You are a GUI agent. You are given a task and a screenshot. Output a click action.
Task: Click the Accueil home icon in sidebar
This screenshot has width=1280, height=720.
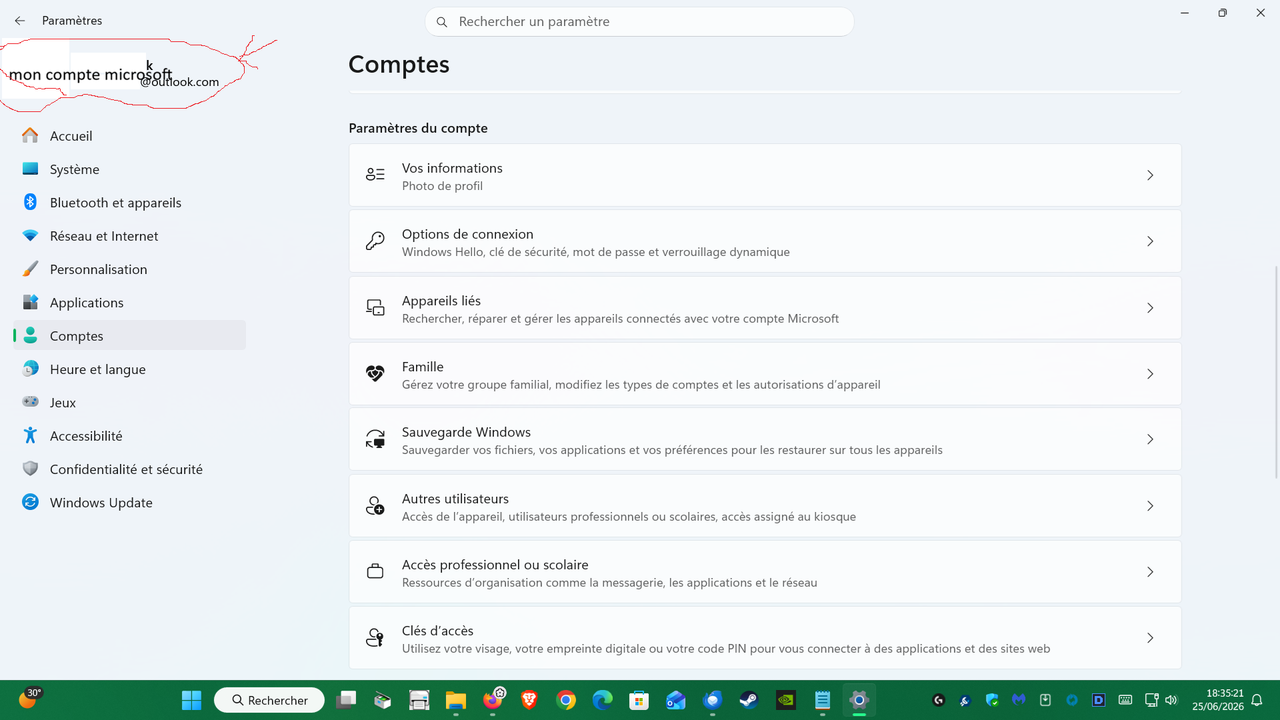(30, 136)
